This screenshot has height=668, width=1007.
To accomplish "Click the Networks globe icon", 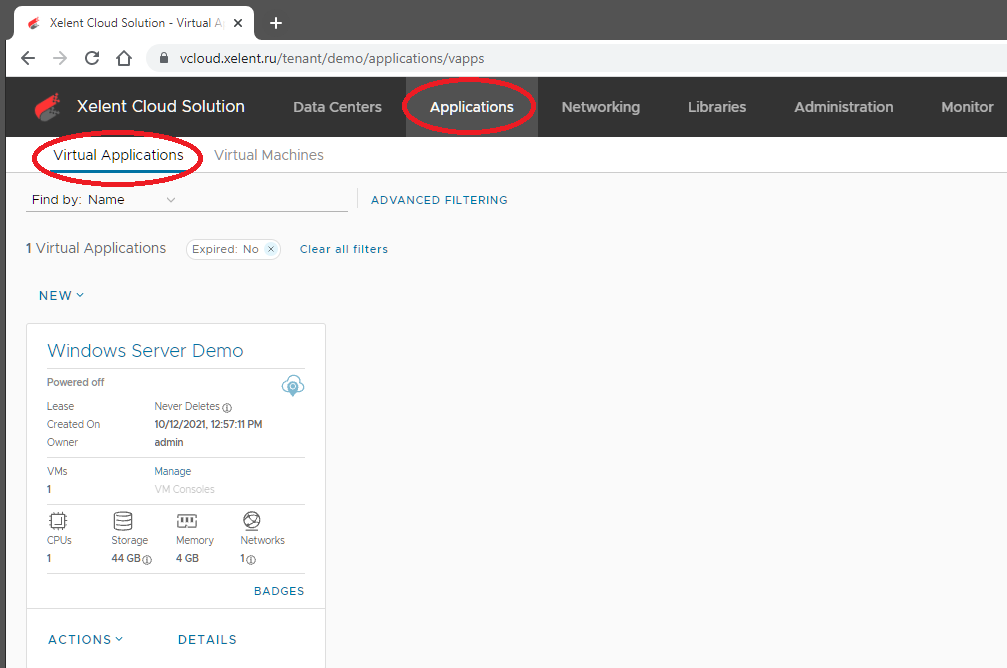I will click(x=252, y=520).
